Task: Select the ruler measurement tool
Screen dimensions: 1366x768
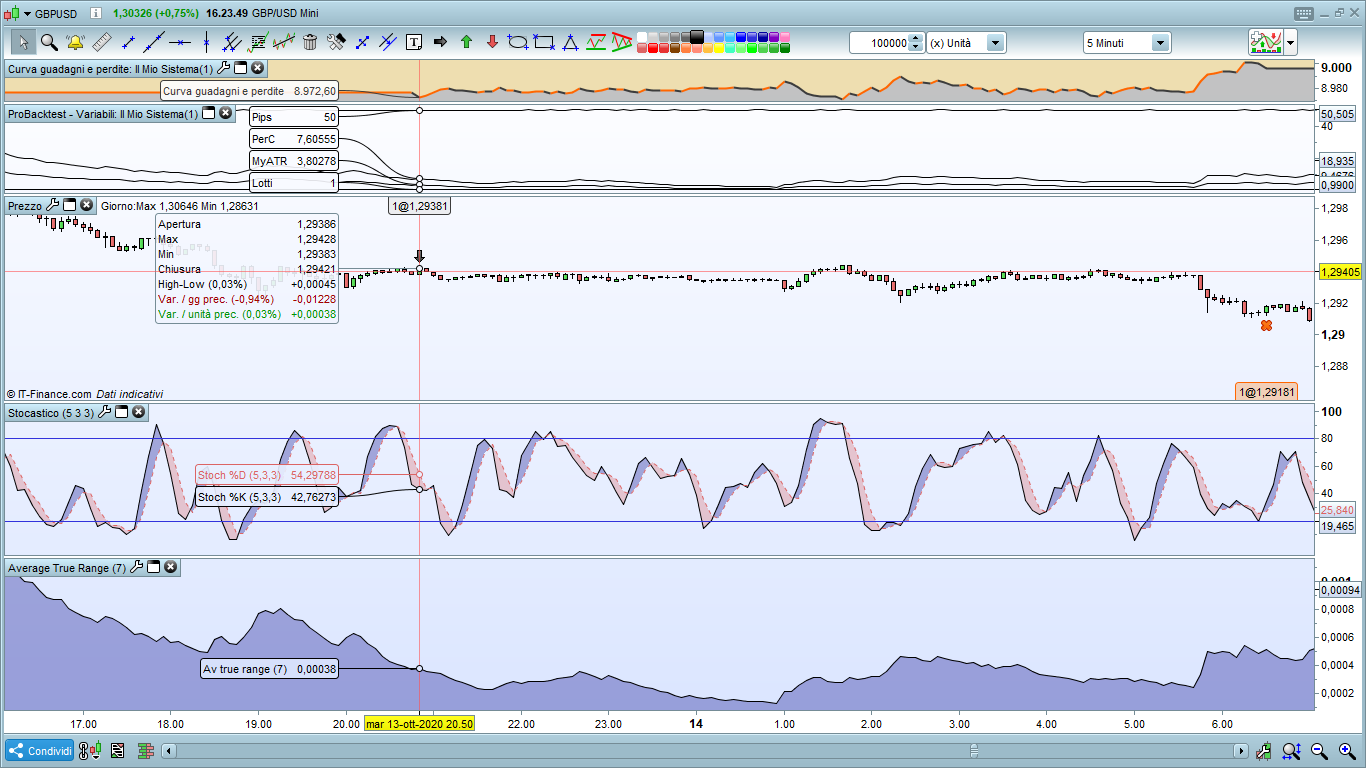Action: (102, 42)
